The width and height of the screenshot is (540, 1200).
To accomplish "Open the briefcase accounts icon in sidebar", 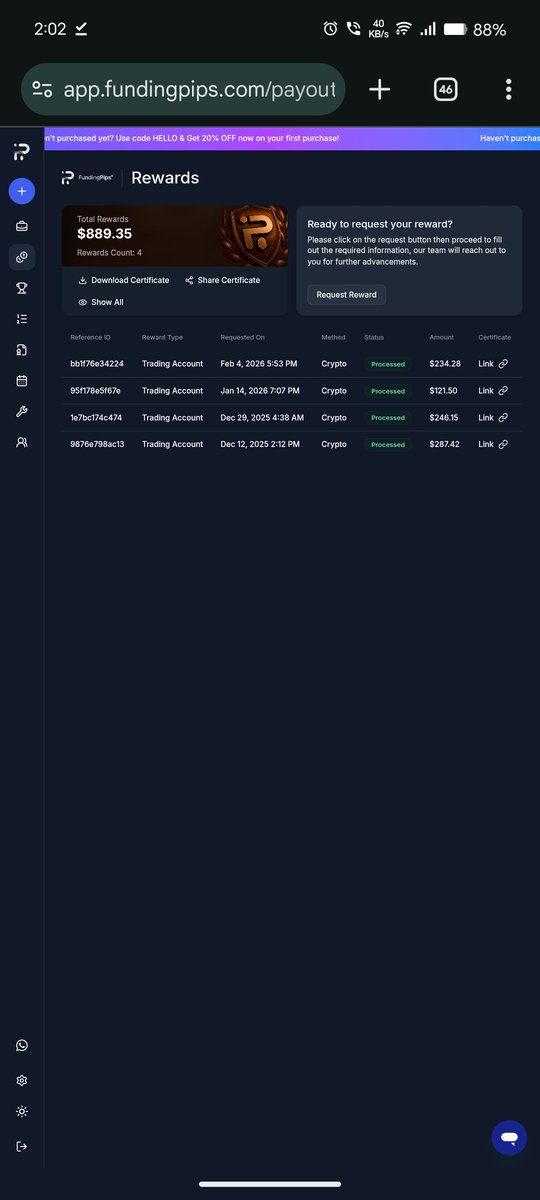I will 22,226.
